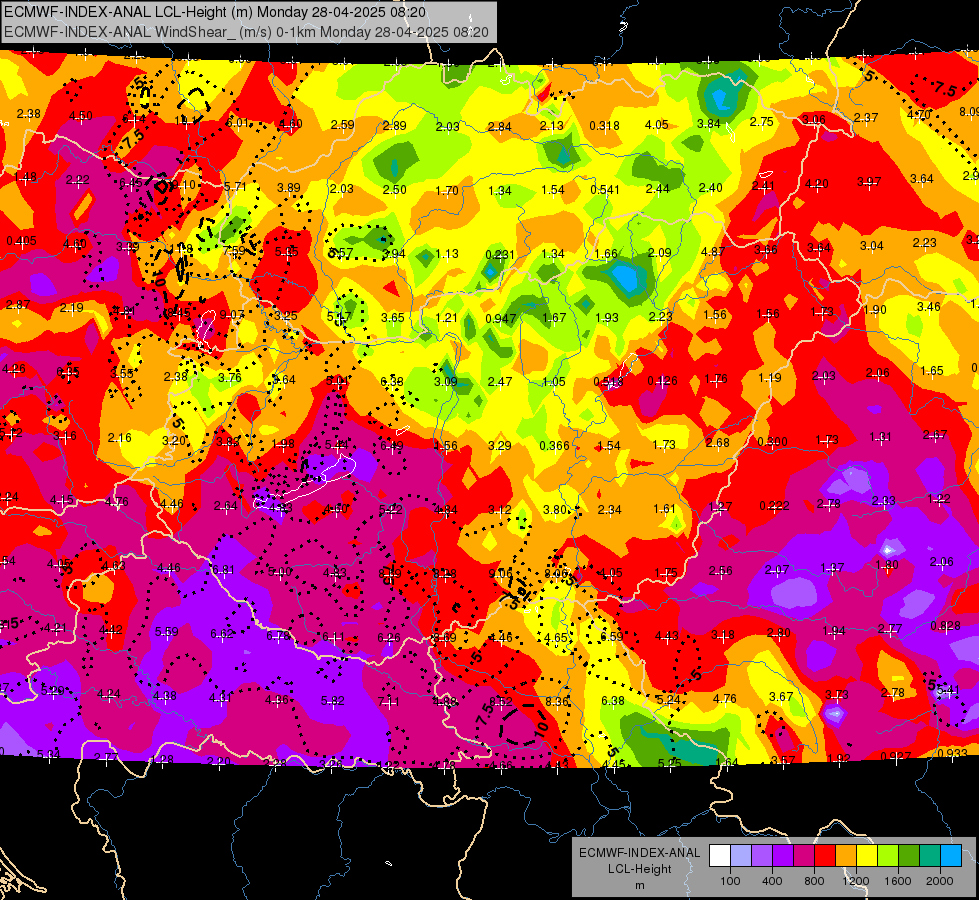Click the wind shear value 0.222
Screen dimensions: 979x900
pos(774,505)
